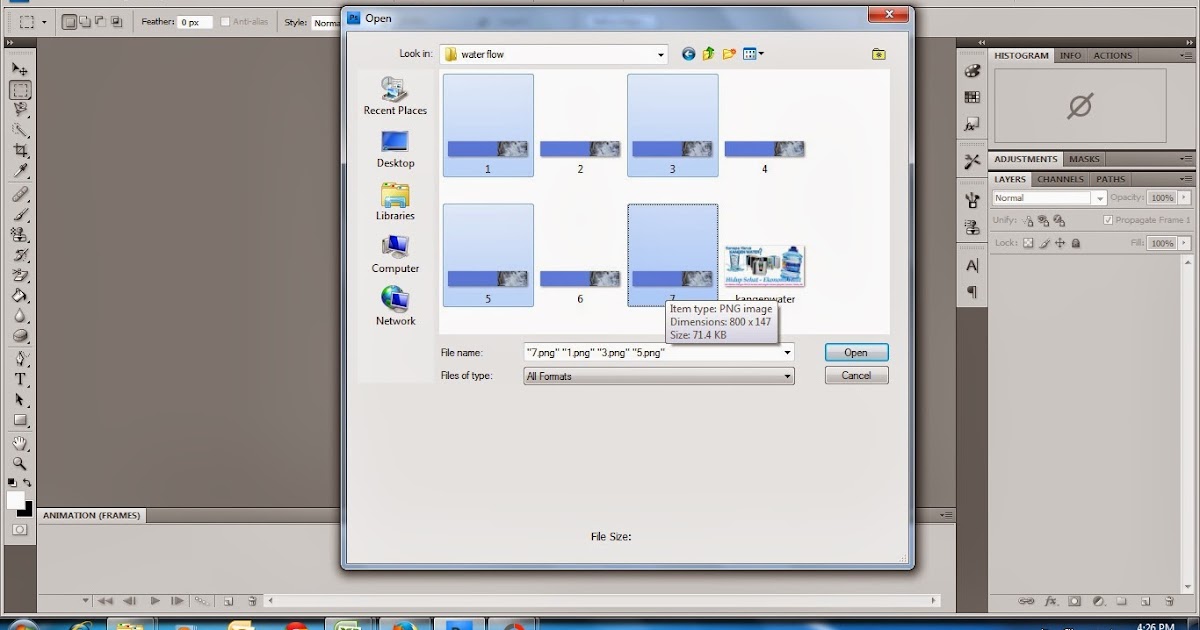Go to Desktop in places sidebar
Image resolution: width=1200 pixels, height=630 pixels.
(x=395, y=150)
